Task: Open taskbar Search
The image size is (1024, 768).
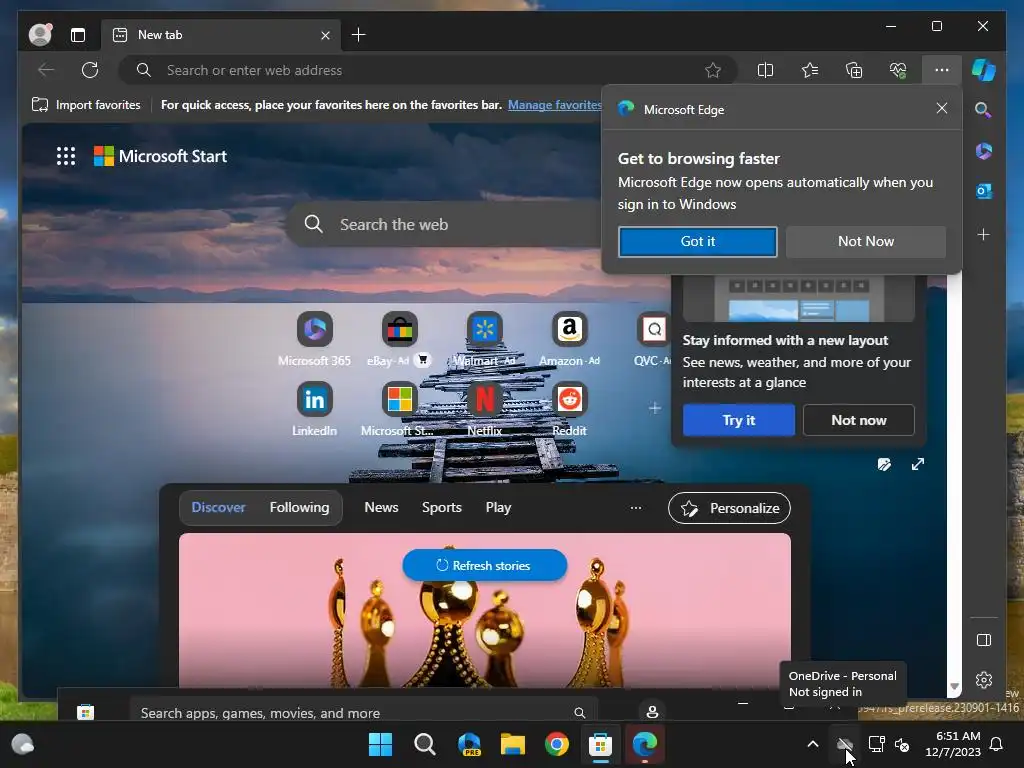Action: [424, 744]
